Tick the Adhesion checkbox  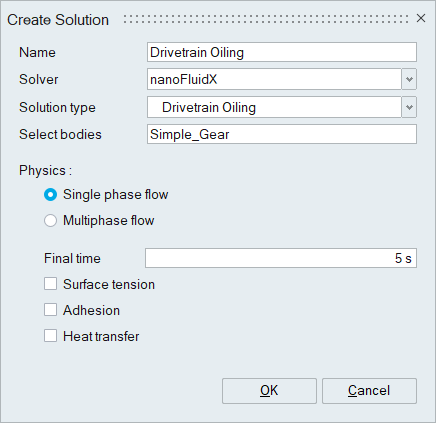(x=50, y=310)
